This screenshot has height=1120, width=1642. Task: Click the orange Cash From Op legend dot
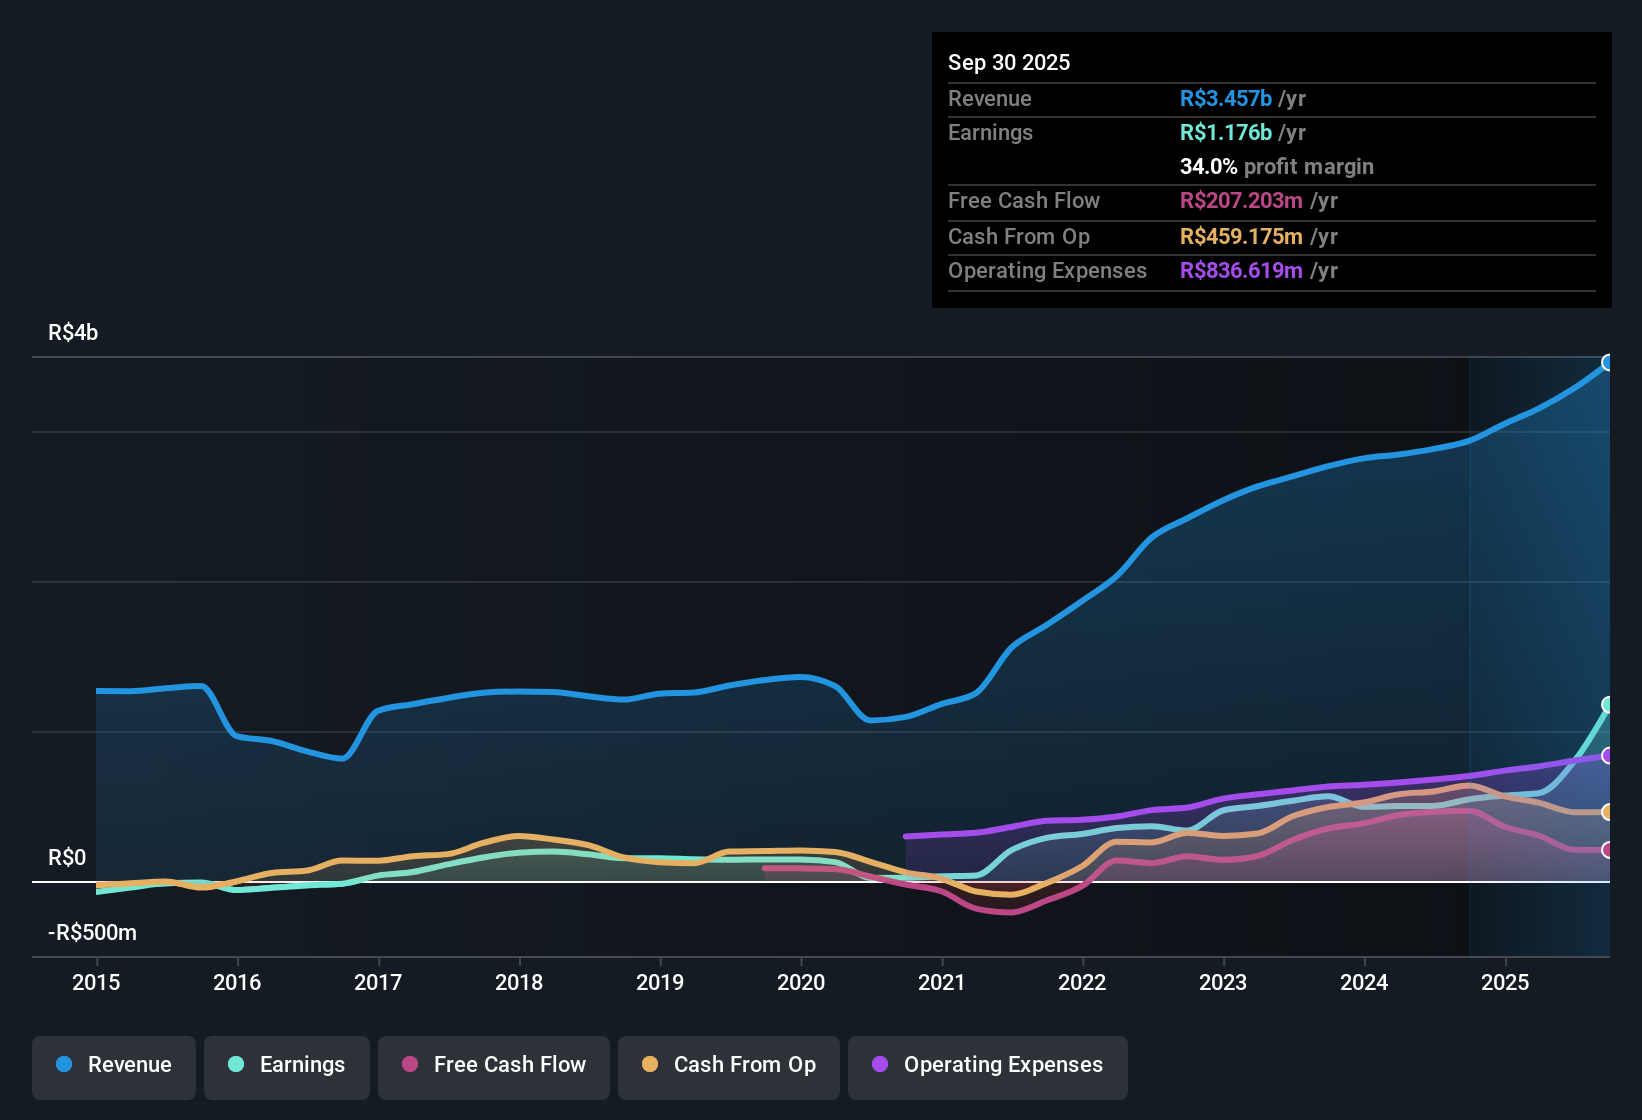tap(650, 1065)
